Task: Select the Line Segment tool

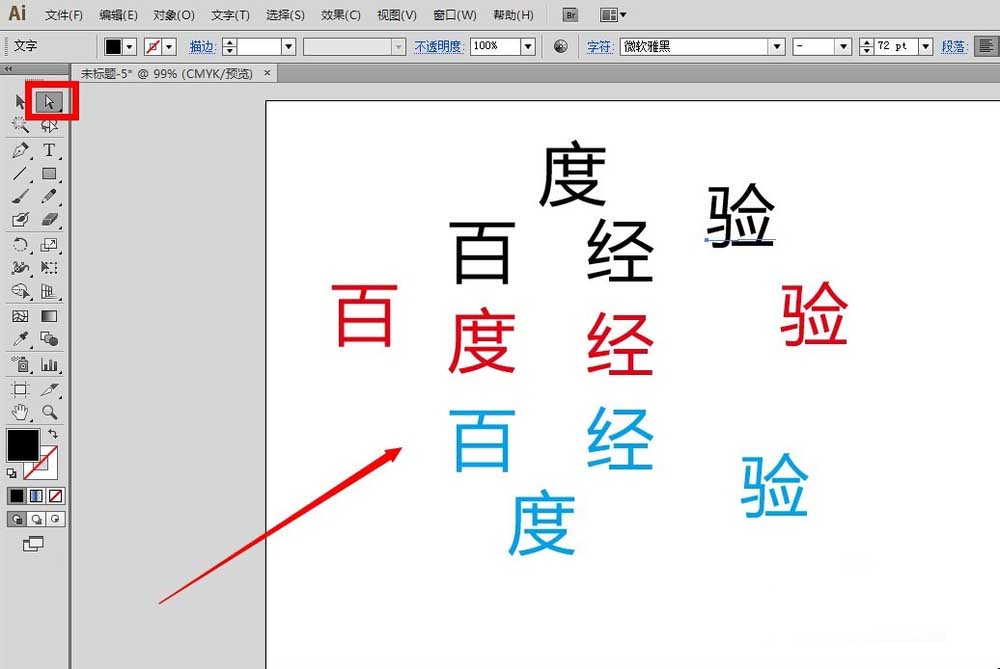Action: pyautogui.click(x=20, y=173)
